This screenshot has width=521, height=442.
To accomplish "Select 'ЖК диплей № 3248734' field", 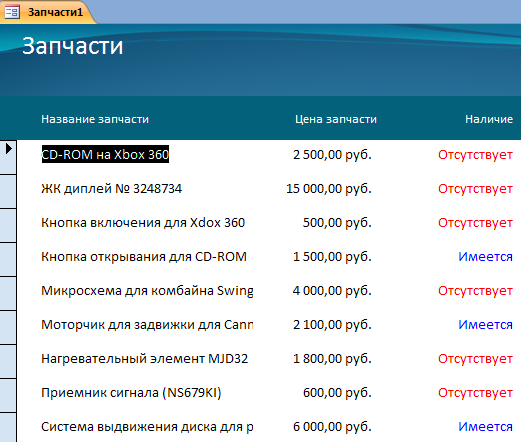I will click(111, 189).
